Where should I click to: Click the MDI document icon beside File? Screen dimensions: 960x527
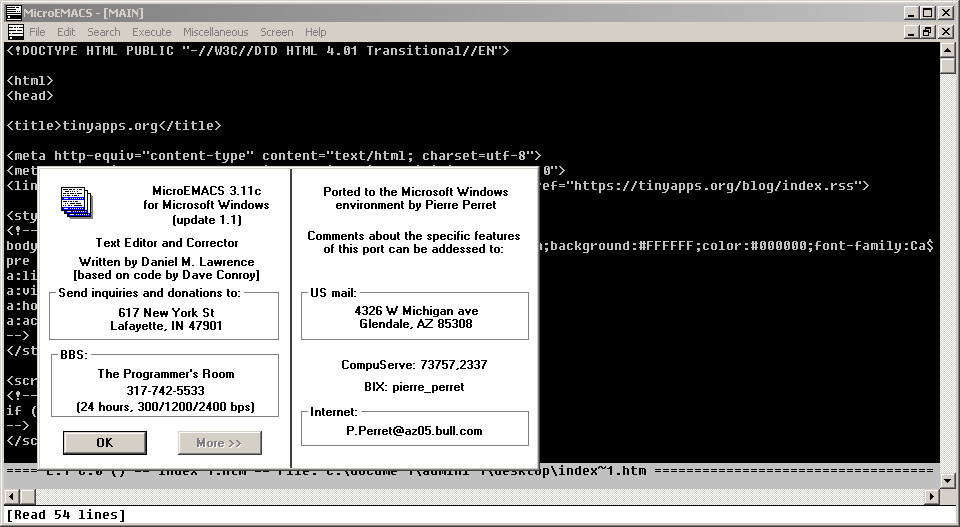coord(14,32)
